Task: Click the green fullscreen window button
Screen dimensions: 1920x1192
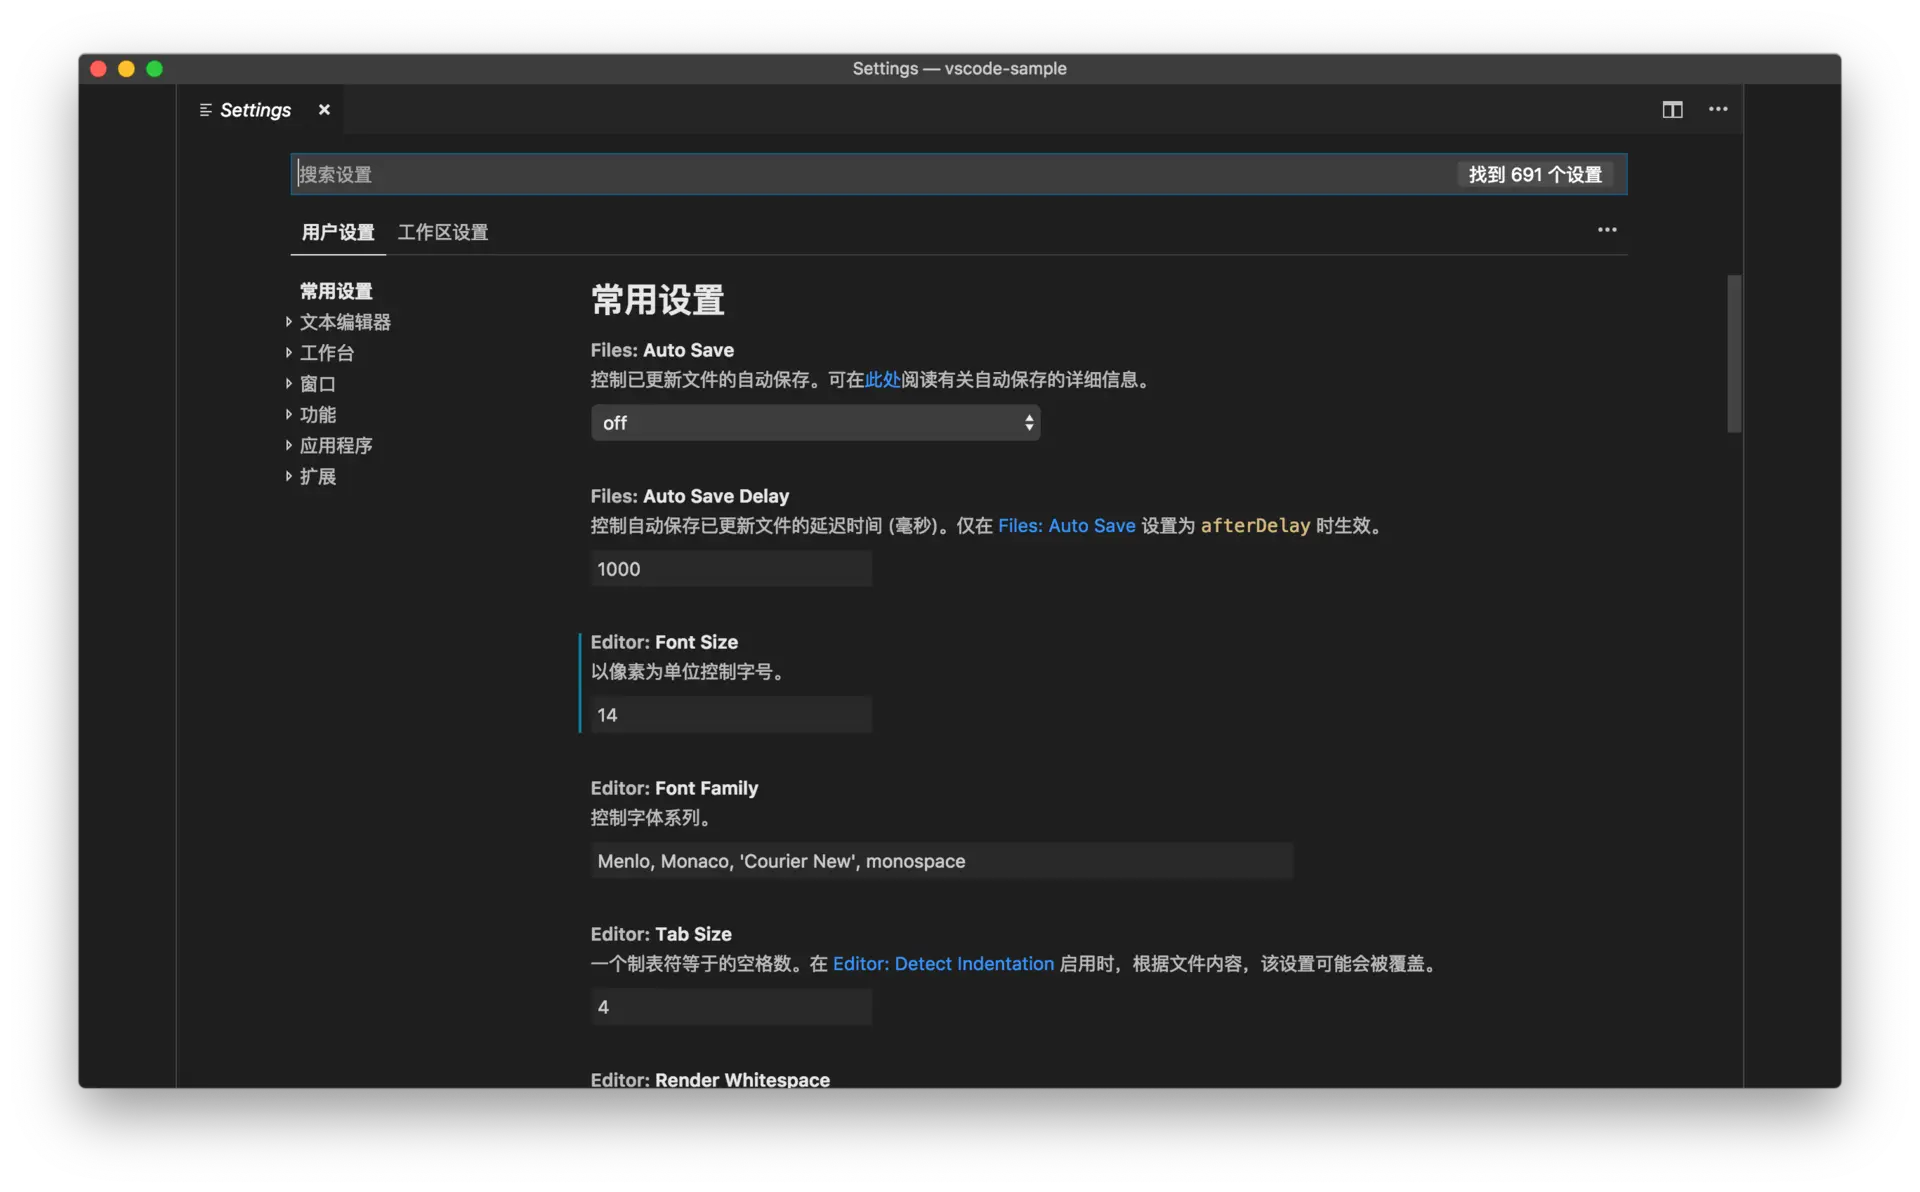Action: tap(154, 69)
